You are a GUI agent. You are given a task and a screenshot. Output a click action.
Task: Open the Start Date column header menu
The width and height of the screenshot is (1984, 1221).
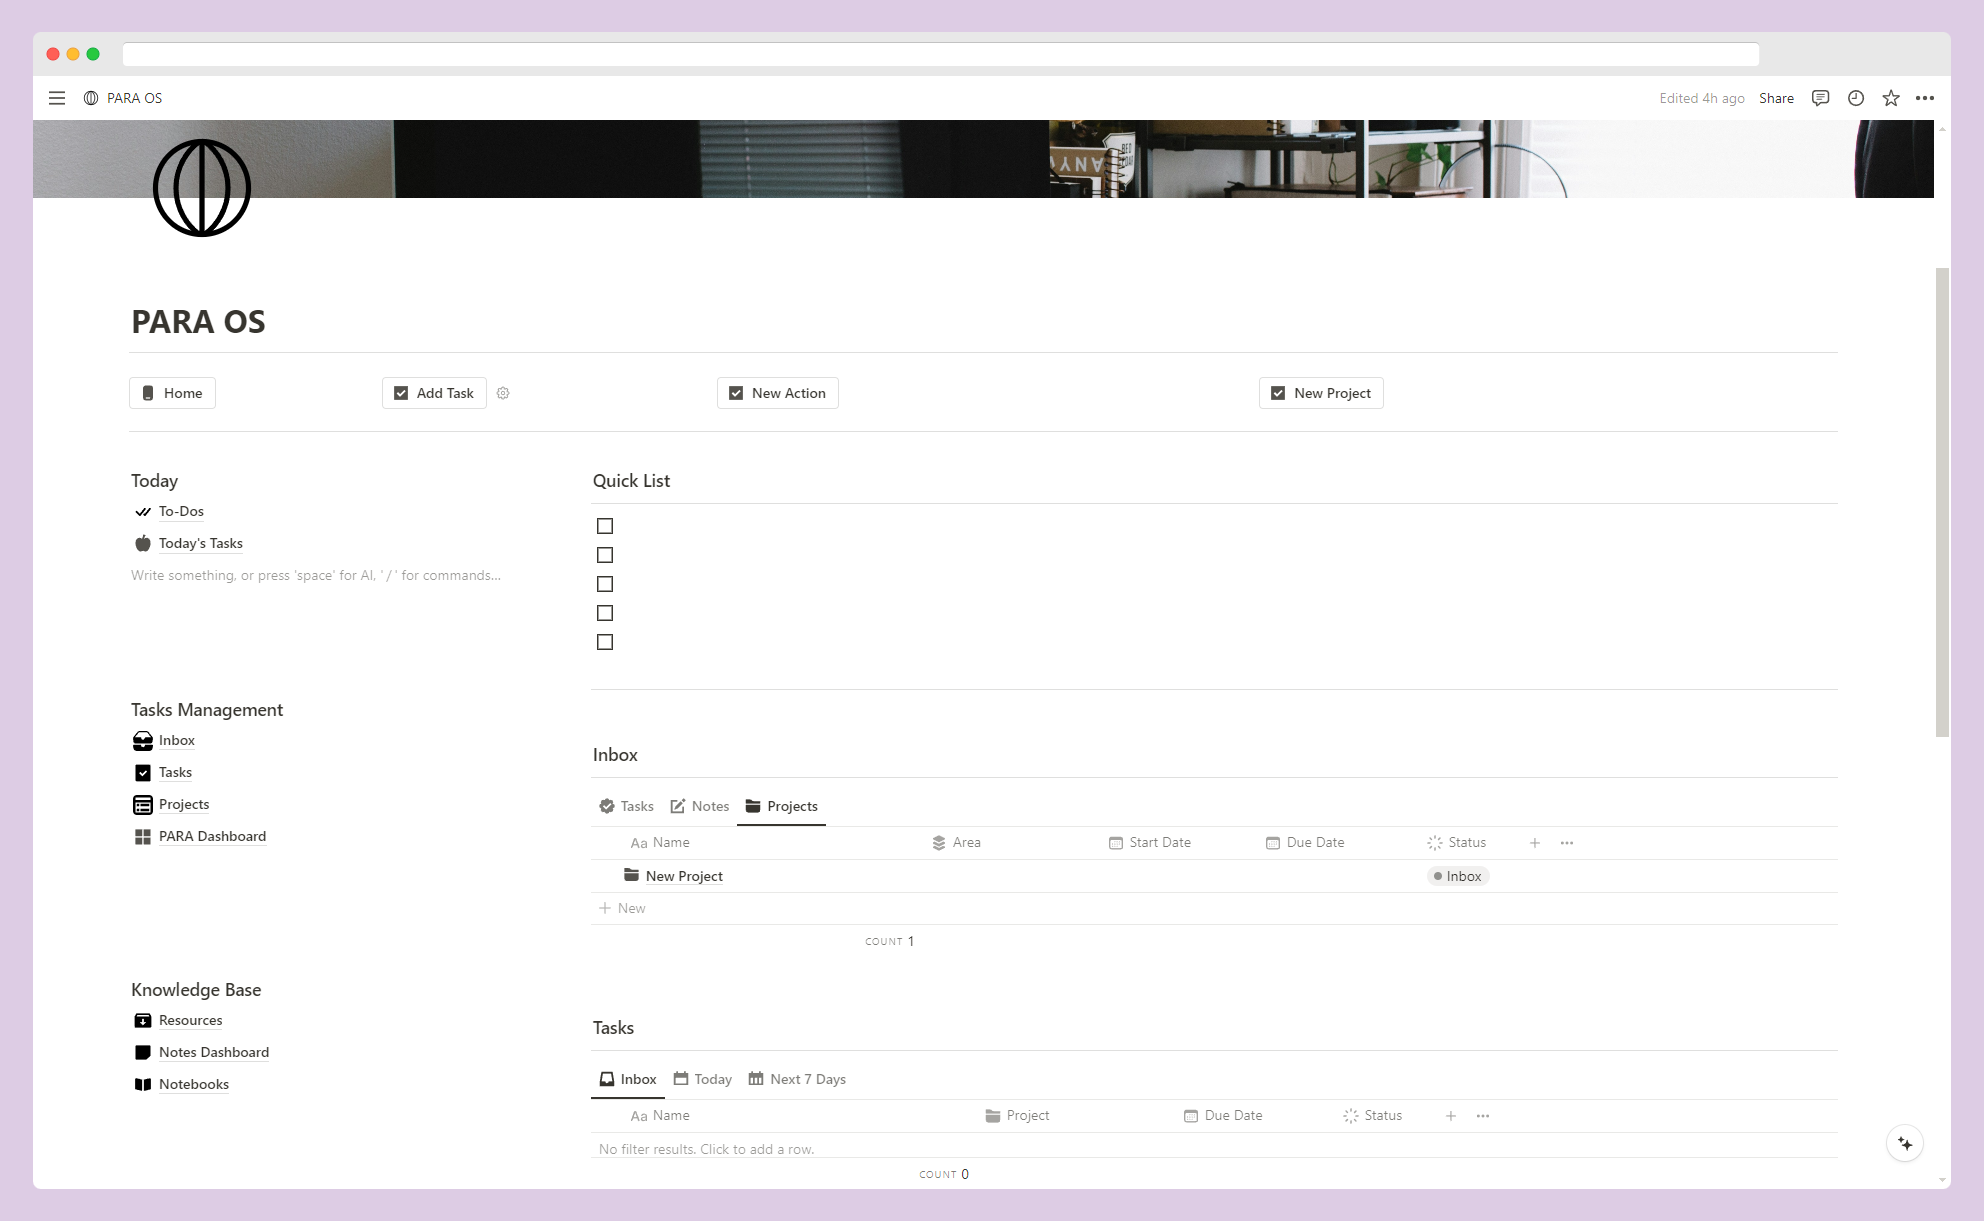pyautogui.click(x=1150, y=843)
